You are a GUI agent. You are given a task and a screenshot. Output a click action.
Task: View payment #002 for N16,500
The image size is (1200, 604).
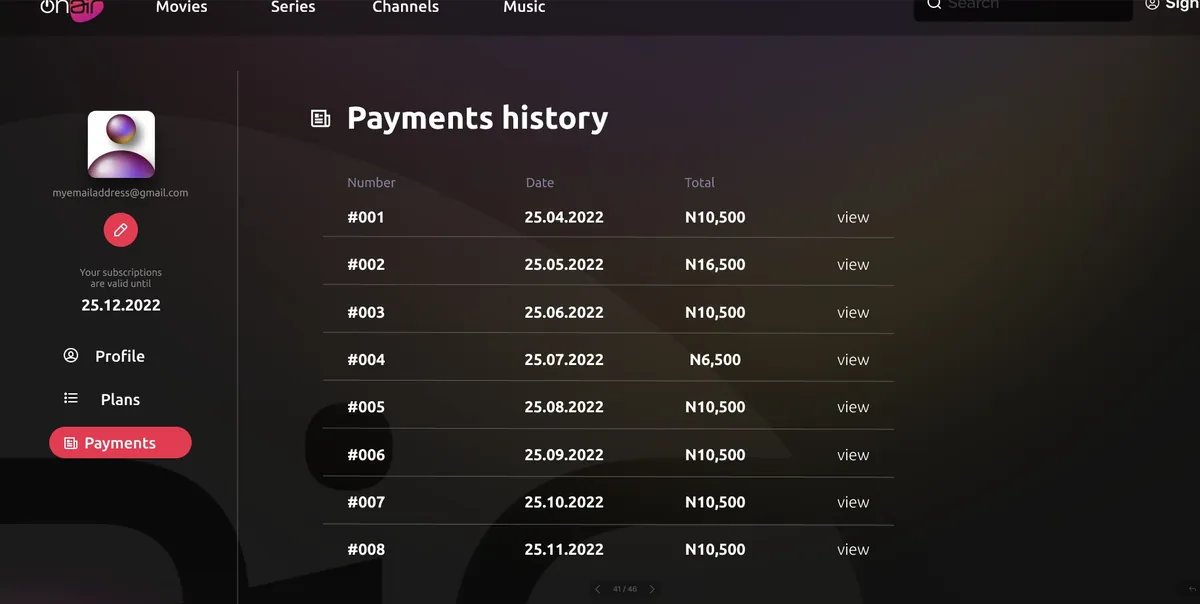pyautogui.click(x=852, y=265)
